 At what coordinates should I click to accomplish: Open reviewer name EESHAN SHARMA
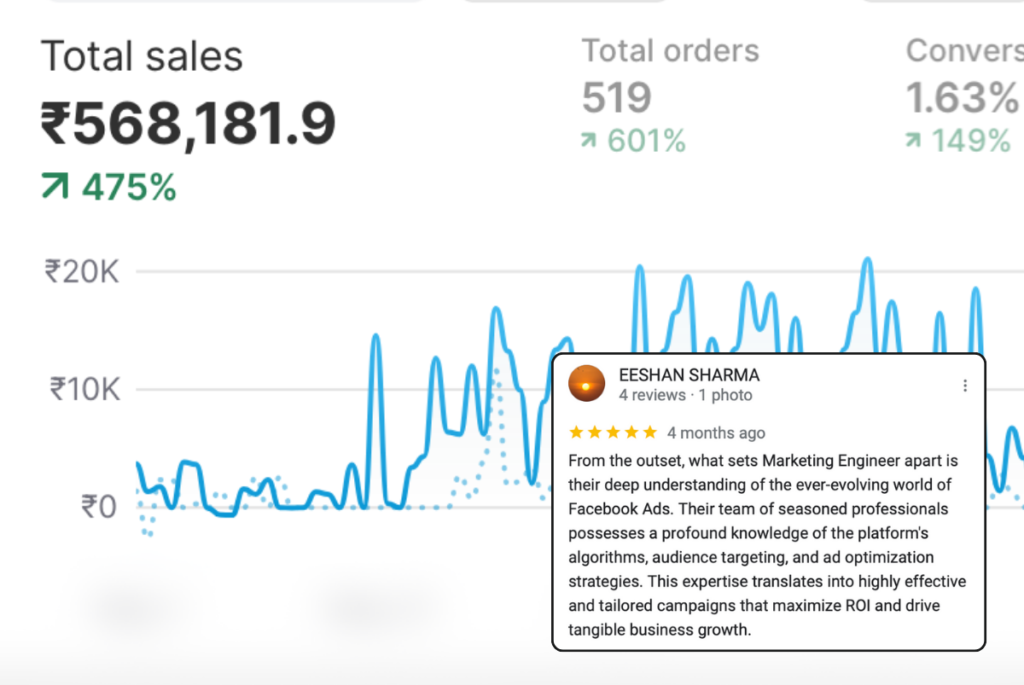pos(689,375)
